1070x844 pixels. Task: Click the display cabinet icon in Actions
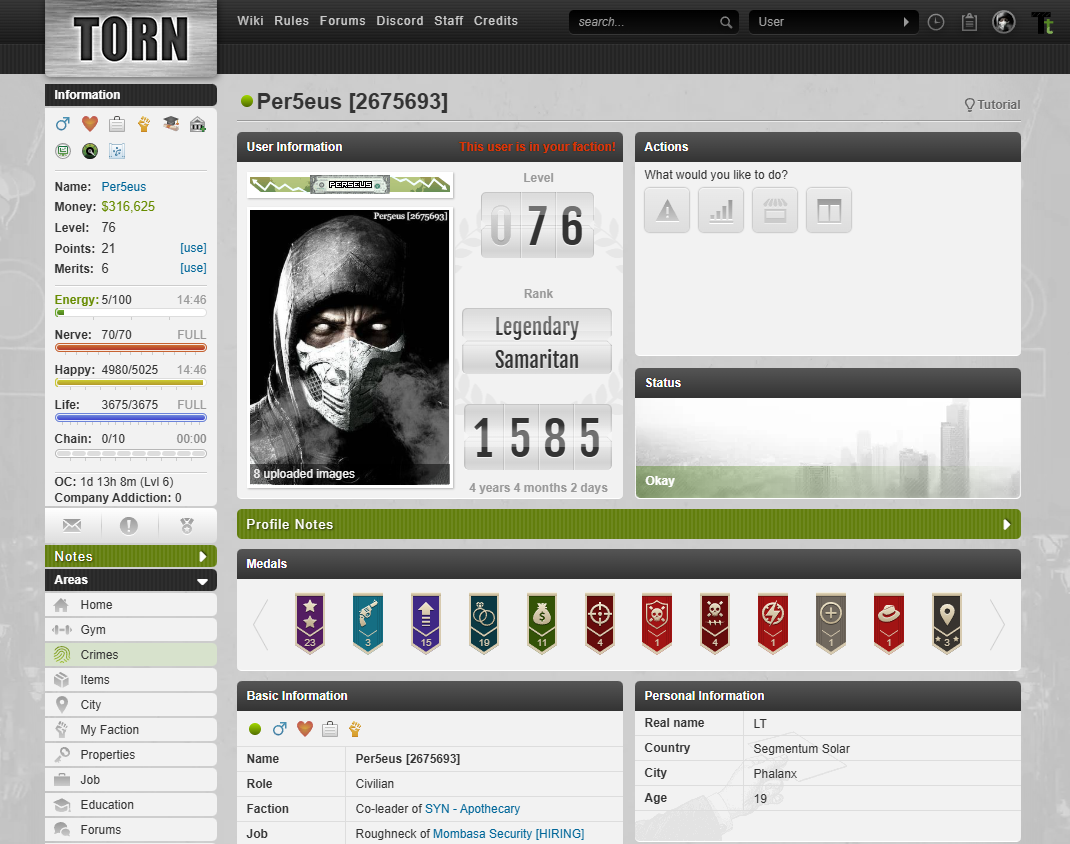pyautogui.click(x=829, y=210)
